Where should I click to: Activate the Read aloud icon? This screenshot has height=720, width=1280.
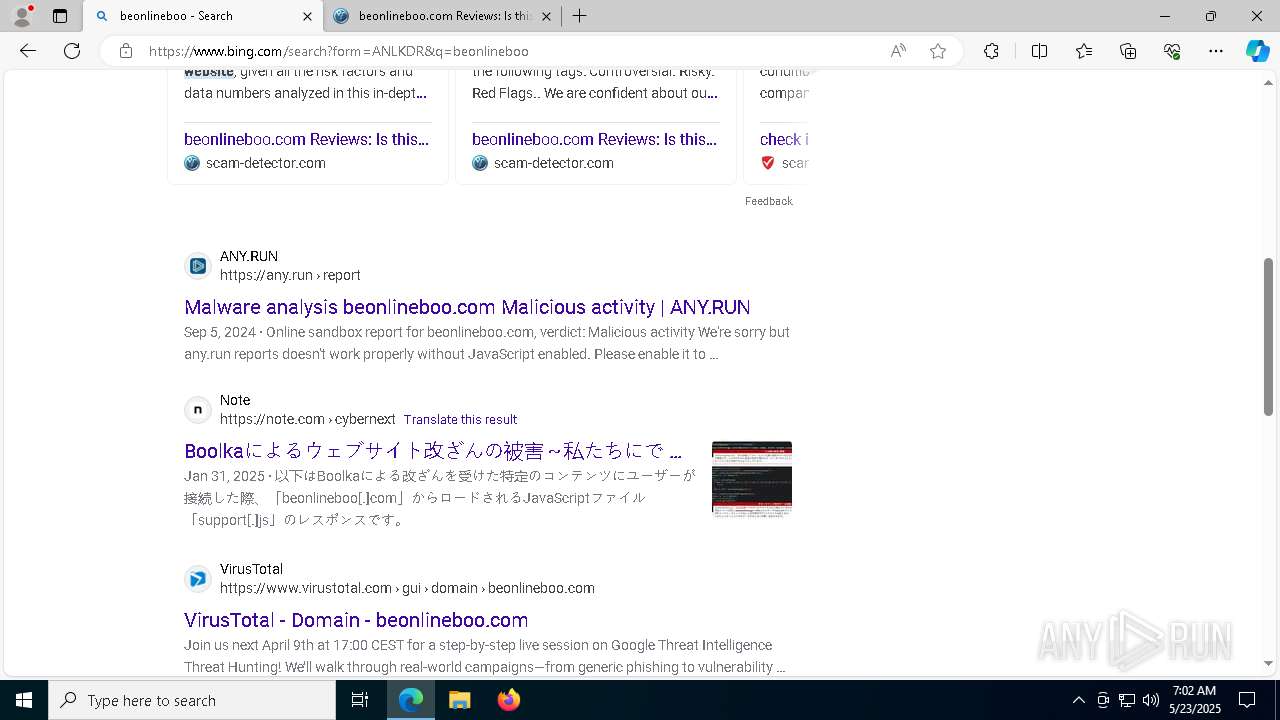[898, 51]
